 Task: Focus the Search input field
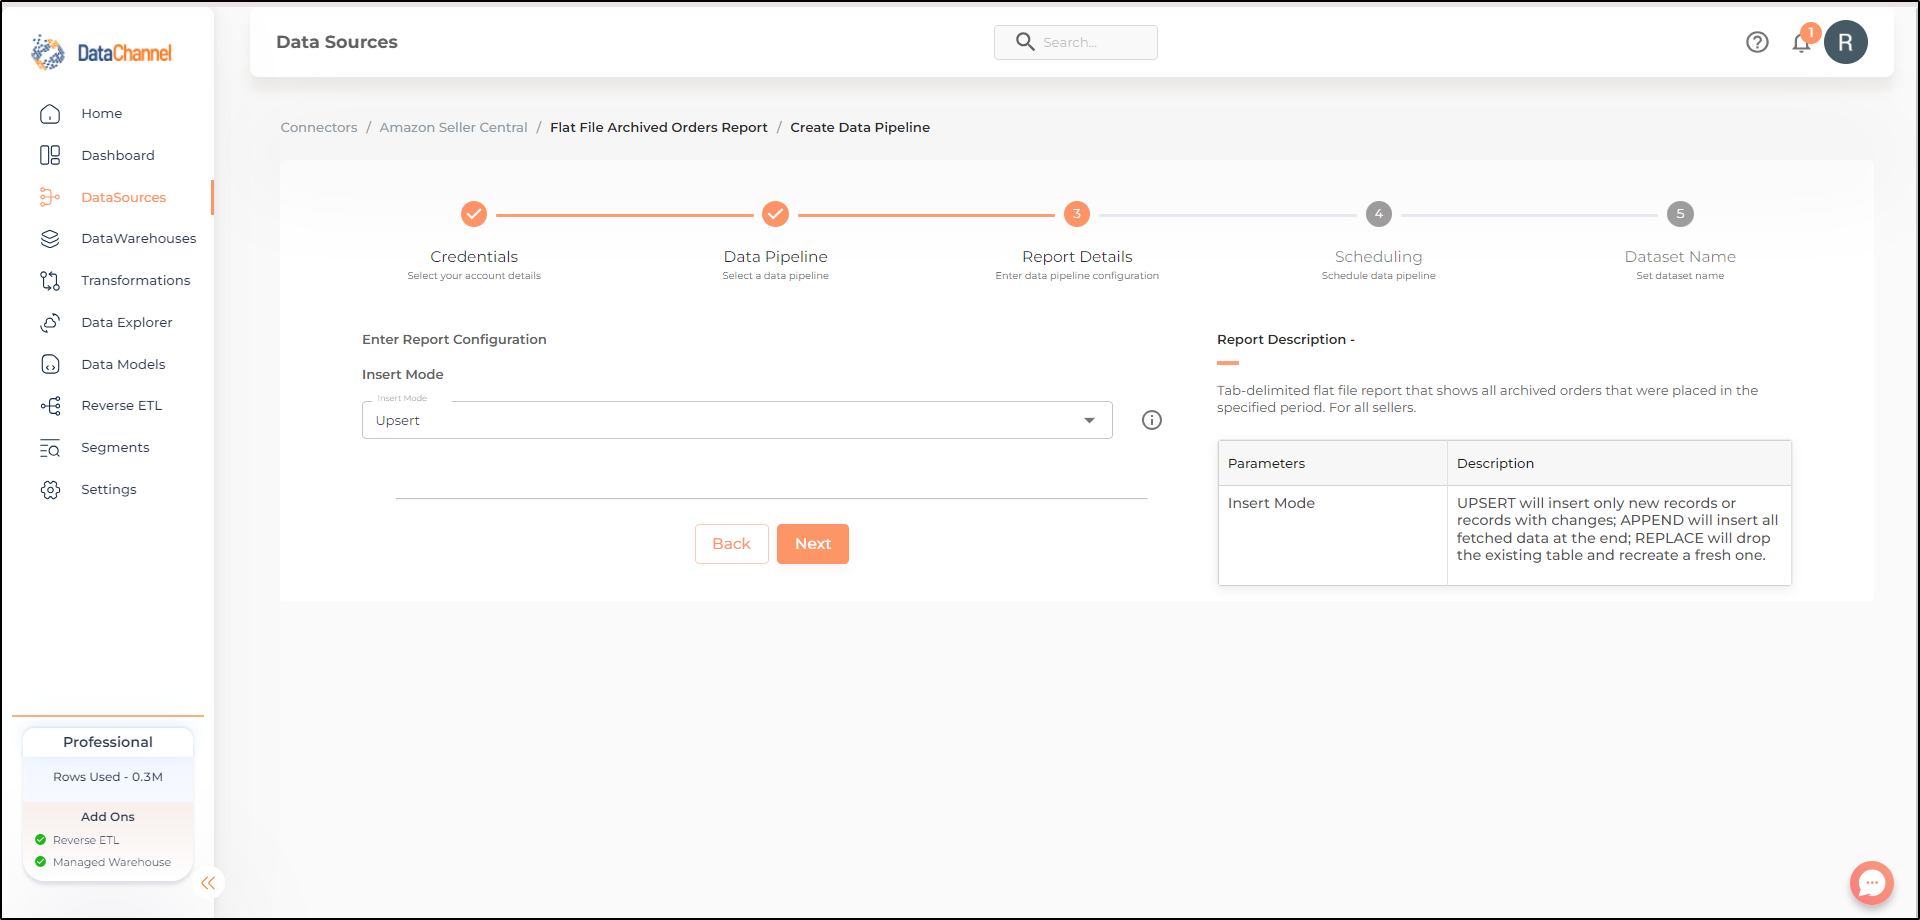coord(1076,42)
